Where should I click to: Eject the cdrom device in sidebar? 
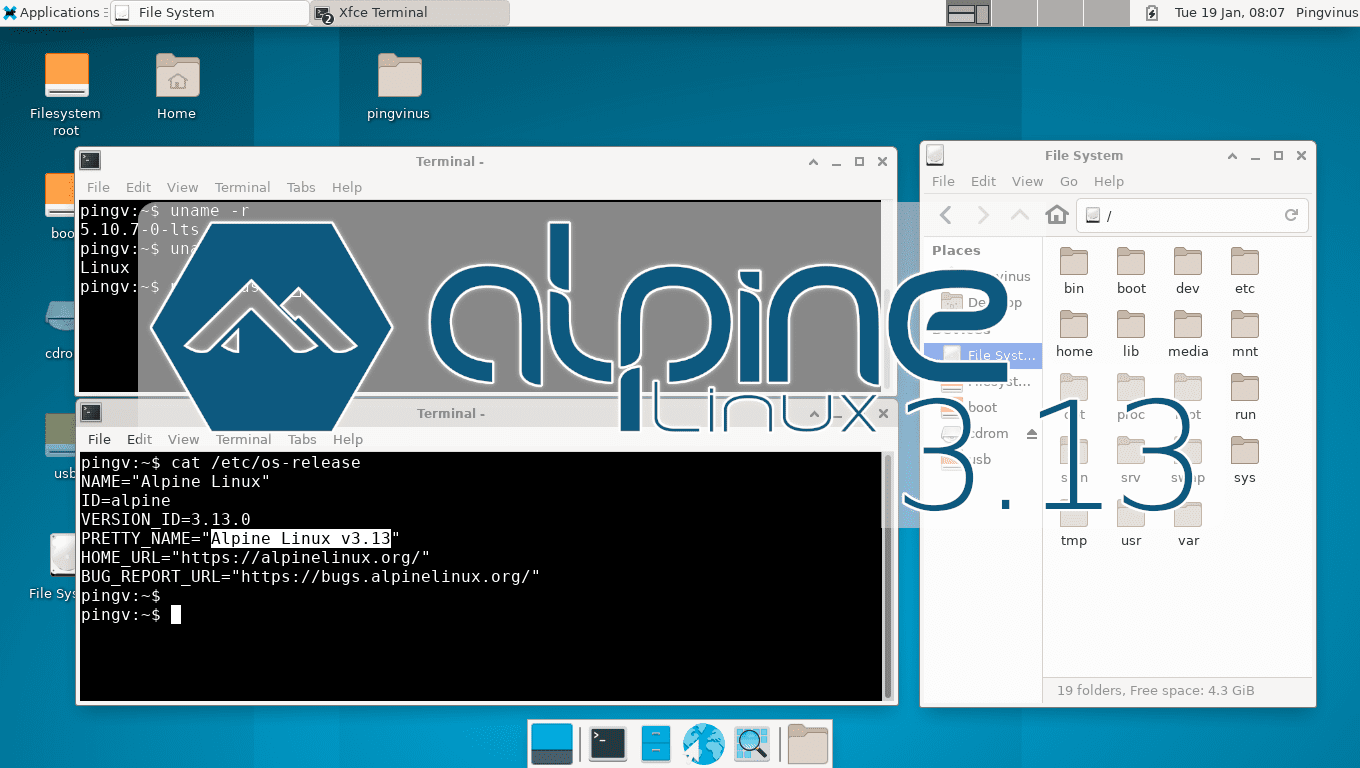point(1031,434)
